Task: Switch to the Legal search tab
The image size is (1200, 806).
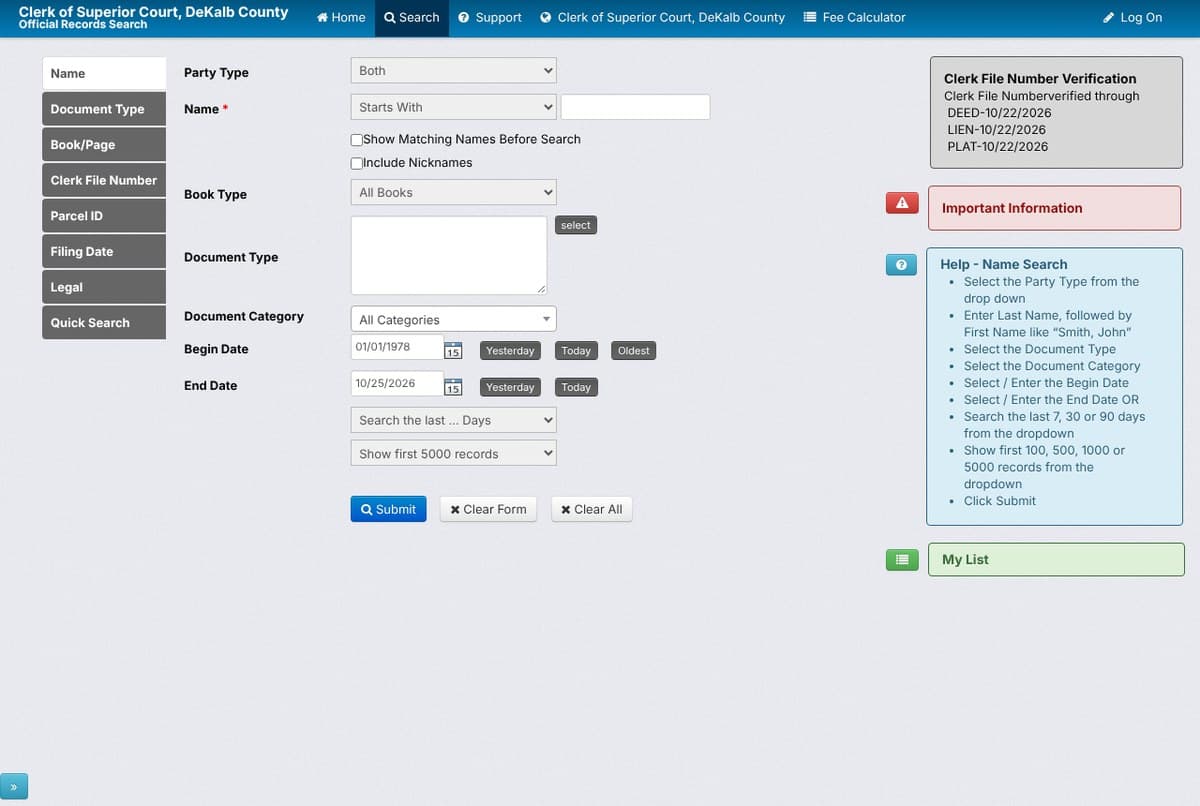Action: click(104, 287)
